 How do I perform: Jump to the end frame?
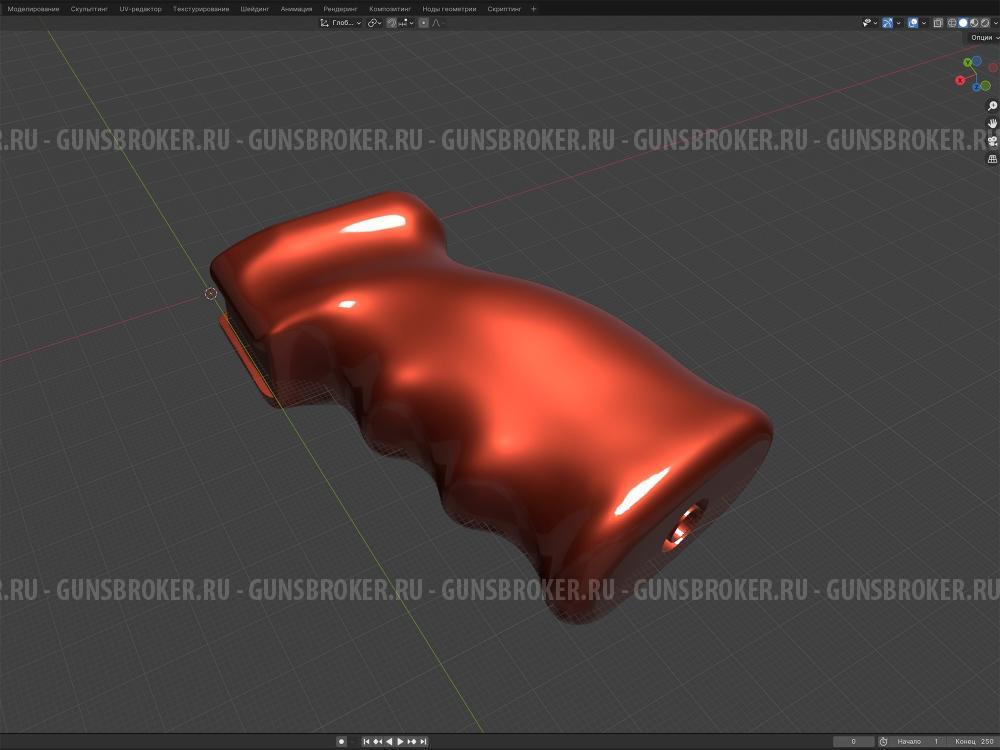[423, 742]
